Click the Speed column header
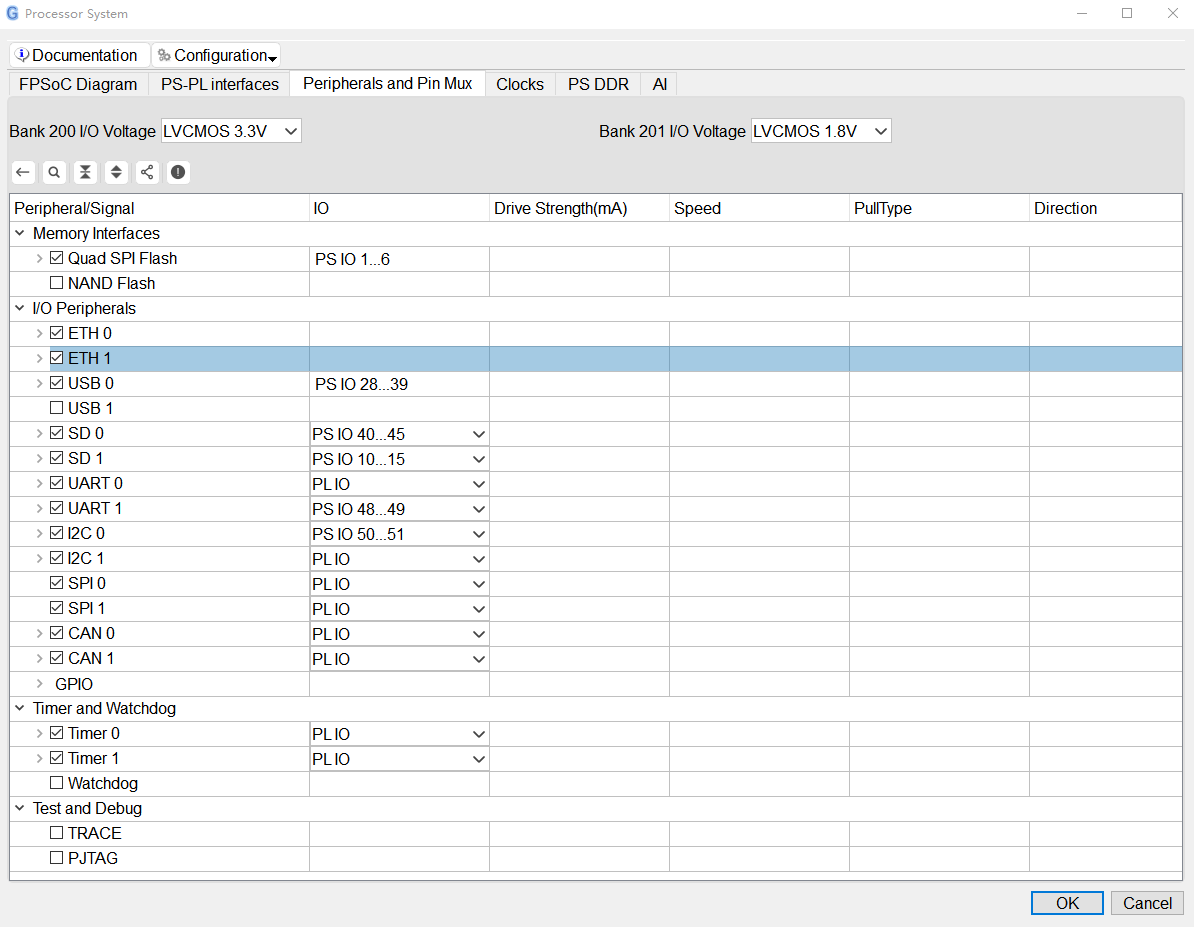The width and height of the screenshot is (1194, 927). tap(759, 208)
